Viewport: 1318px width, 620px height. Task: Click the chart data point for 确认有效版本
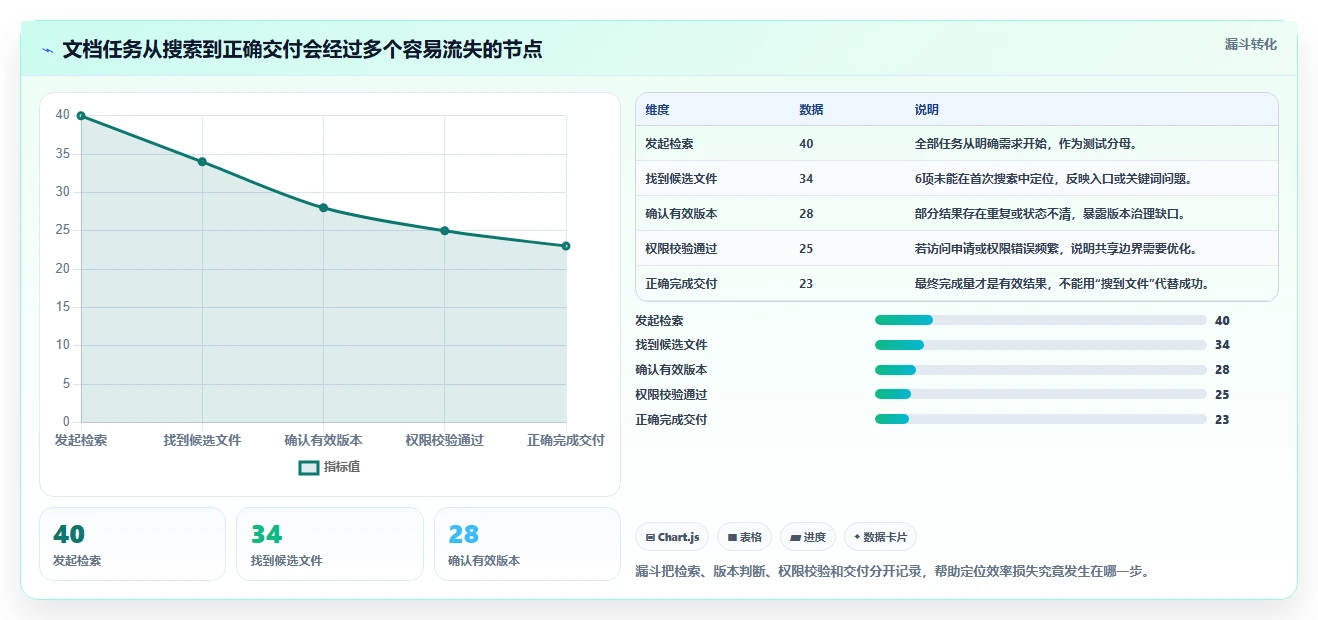coord(323,208)
